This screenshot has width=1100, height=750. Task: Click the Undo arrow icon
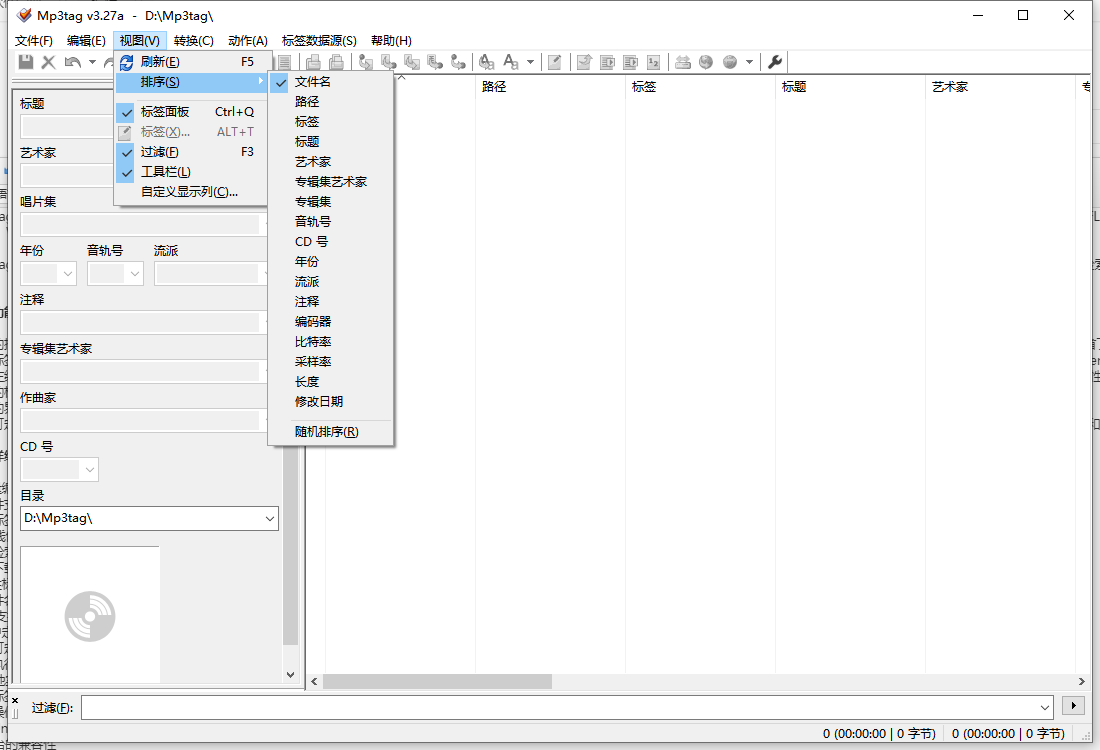(72, 62)
